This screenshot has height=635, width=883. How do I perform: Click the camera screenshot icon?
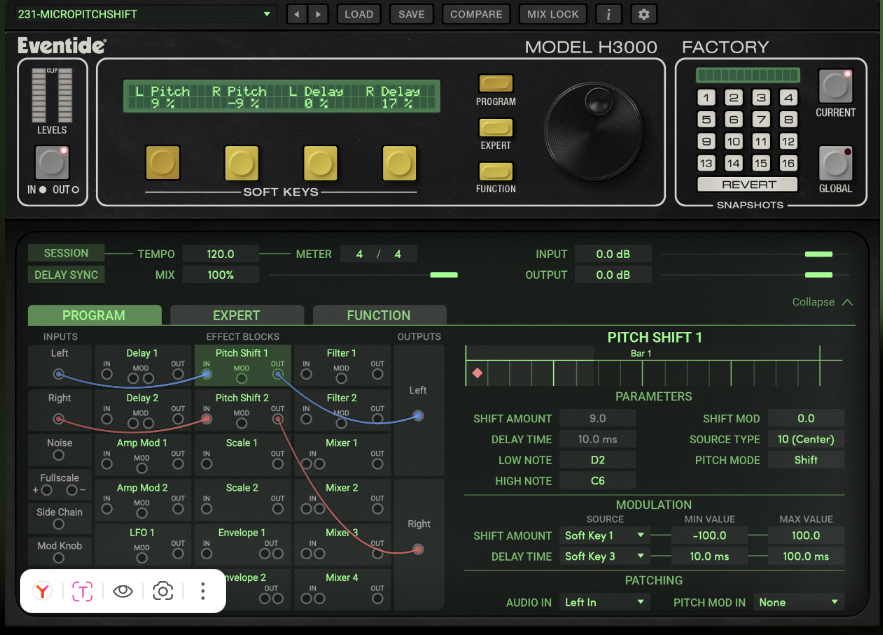pos(163,591)
